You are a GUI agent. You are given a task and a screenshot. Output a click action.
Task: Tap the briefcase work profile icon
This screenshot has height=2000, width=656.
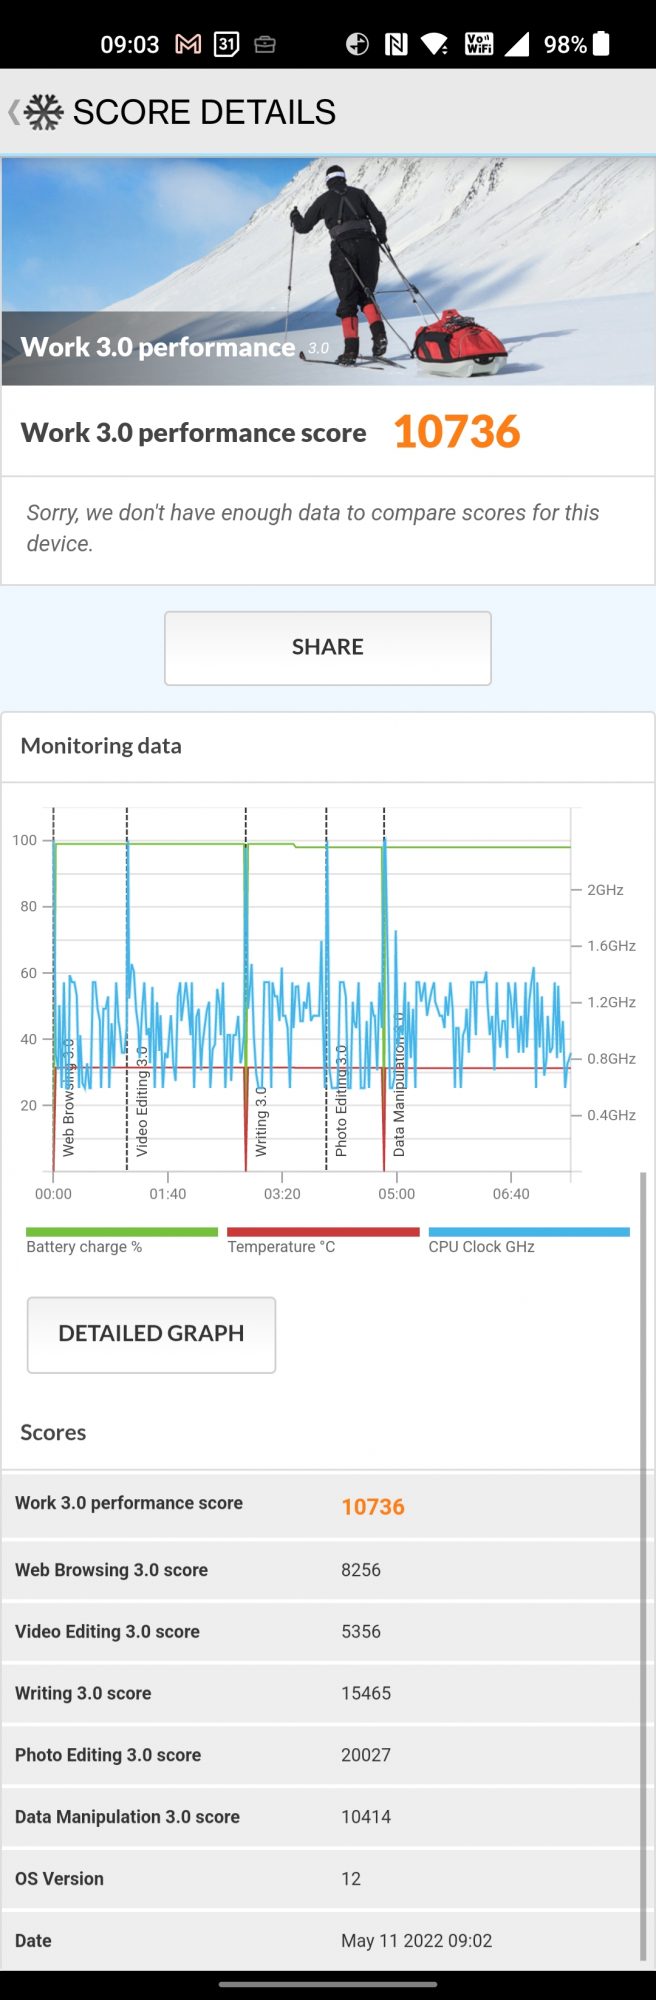click(x=265, y=44)
